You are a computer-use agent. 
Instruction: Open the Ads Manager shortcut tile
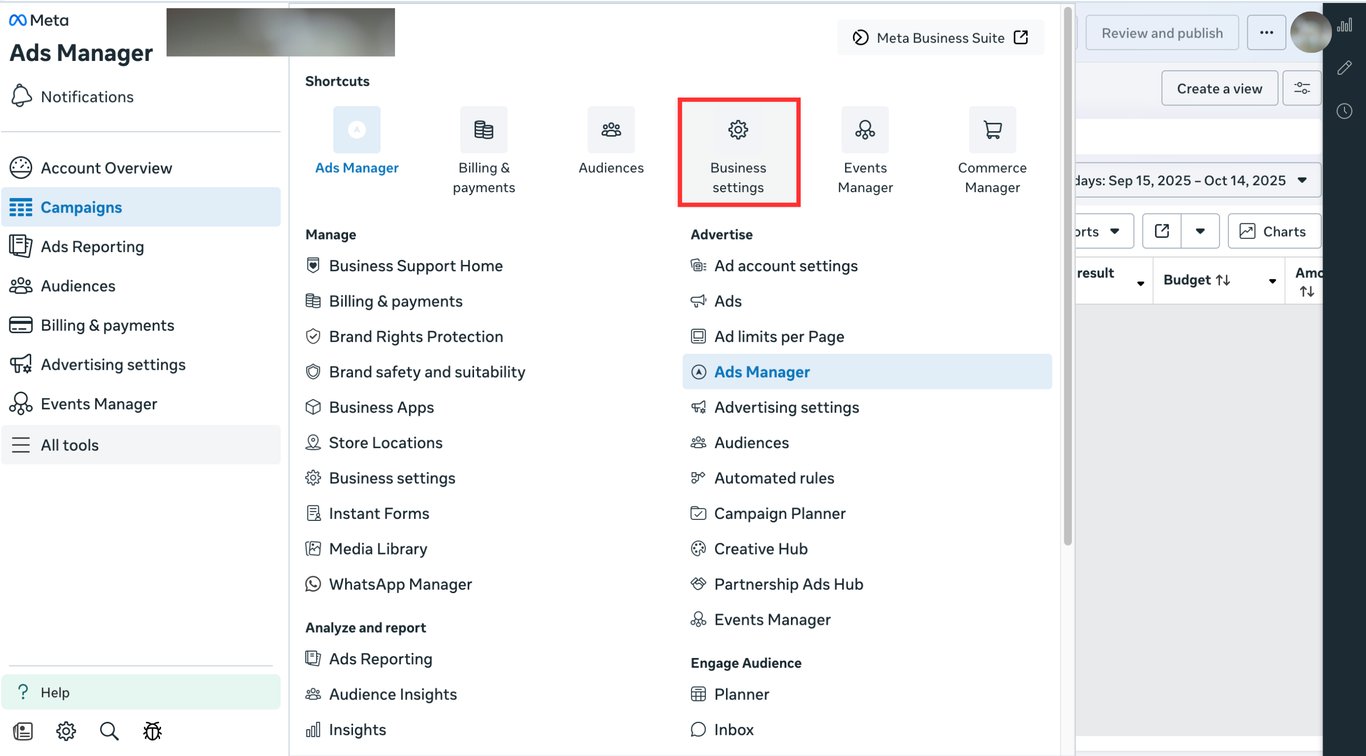(x=357, y=142)
